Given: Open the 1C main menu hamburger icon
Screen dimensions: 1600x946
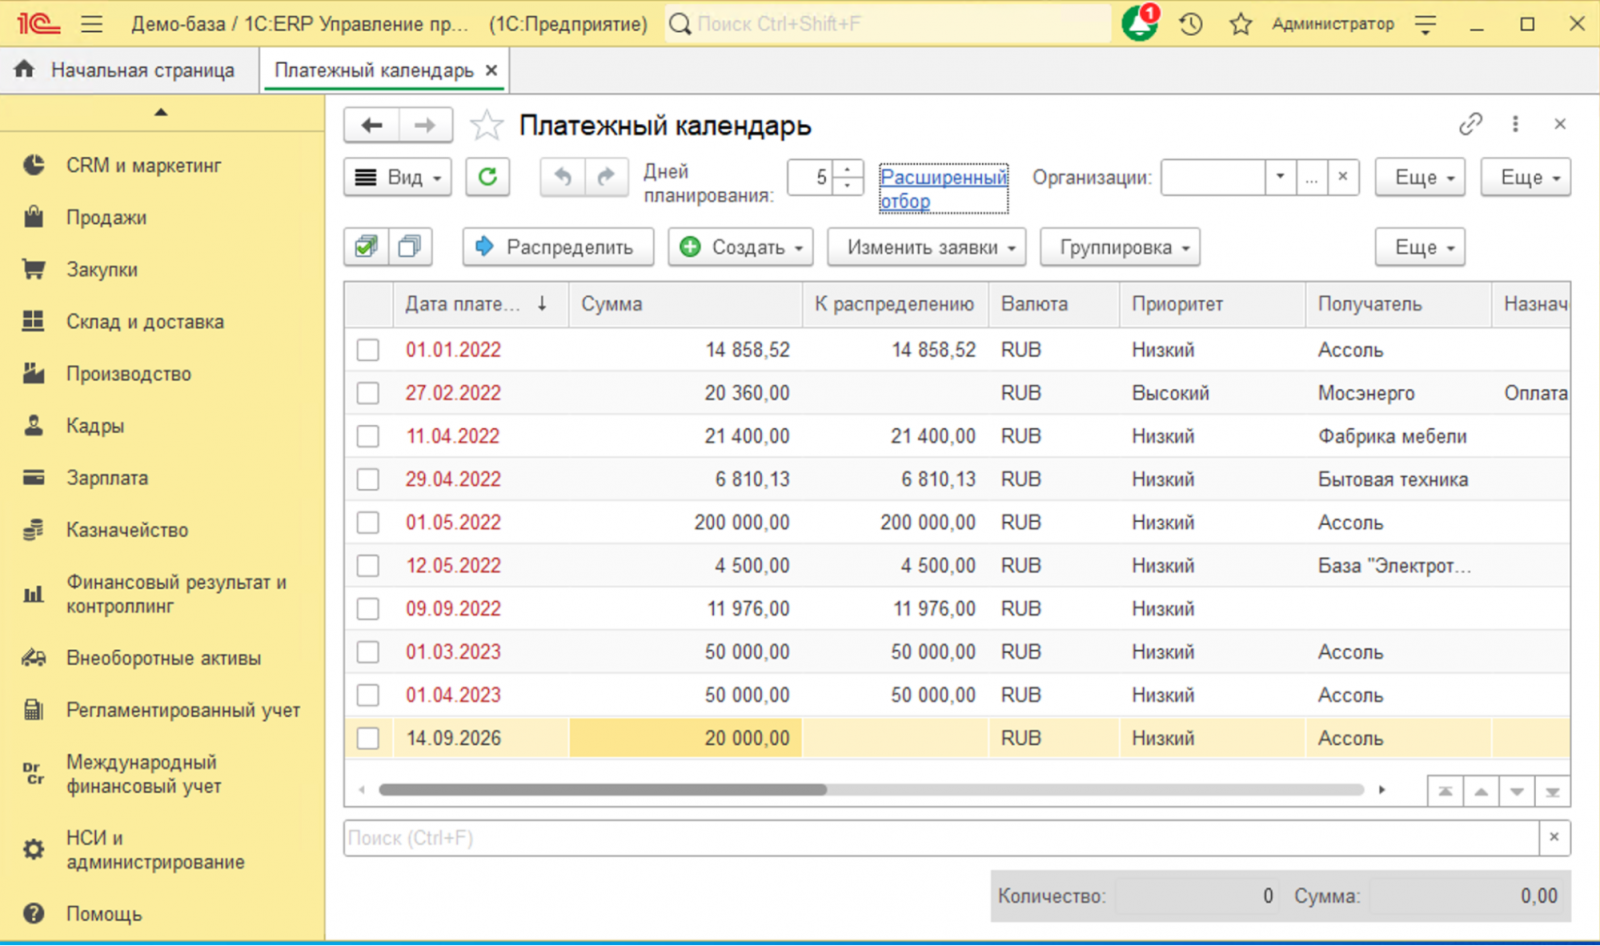Looking at the screenshot, I should click(x=91, y=24).
